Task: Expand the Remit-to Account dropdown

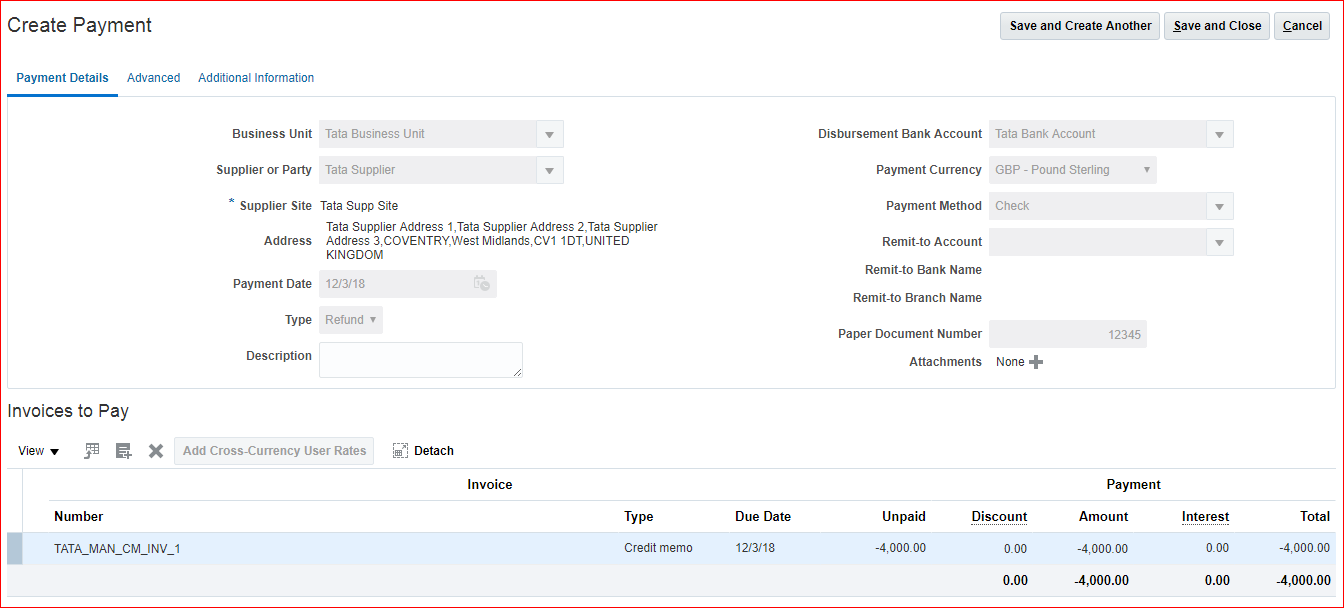Action: [1219, 242]
